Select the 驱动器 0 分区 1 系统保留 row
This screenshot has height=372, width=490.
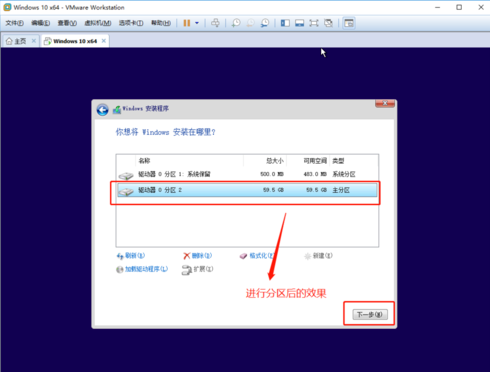tap(247, 174)
